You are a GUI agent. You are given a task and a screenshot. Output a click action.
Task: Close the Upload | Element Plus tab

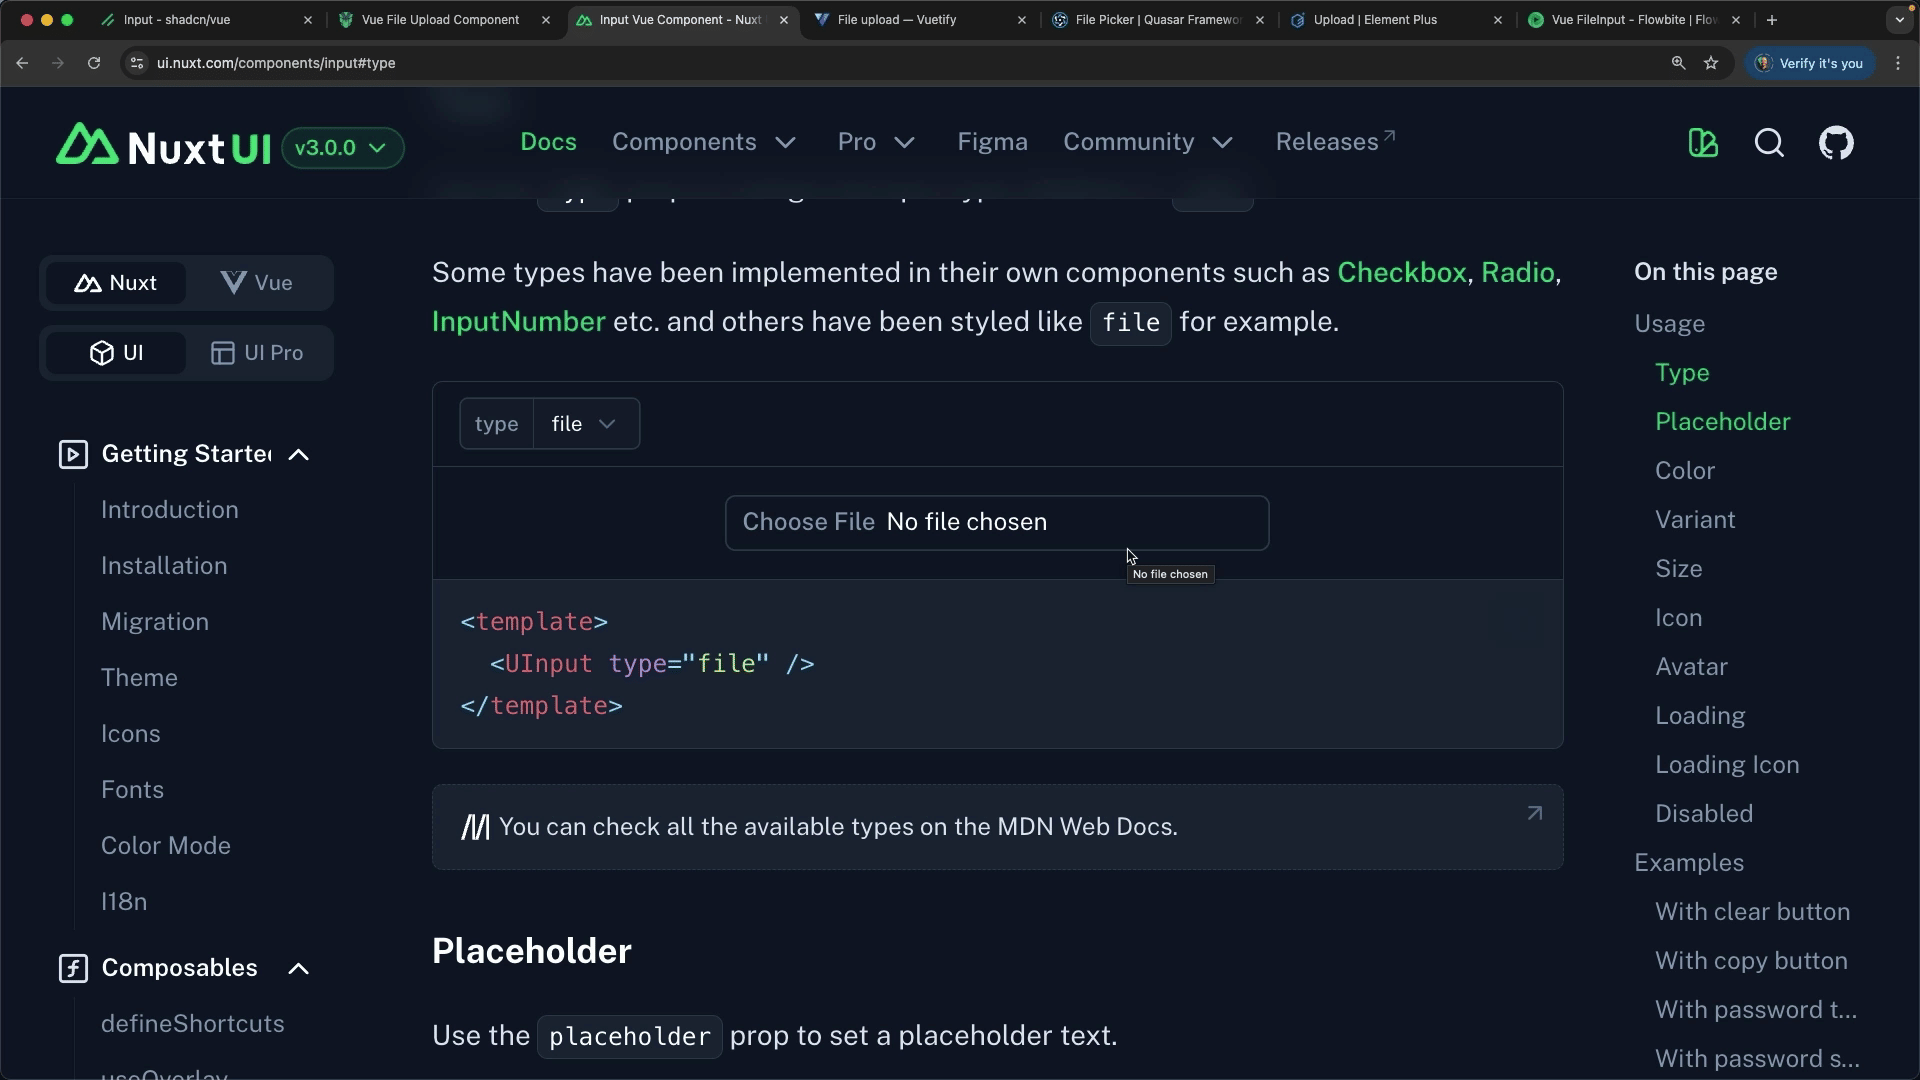click(x=1497, y=20)
